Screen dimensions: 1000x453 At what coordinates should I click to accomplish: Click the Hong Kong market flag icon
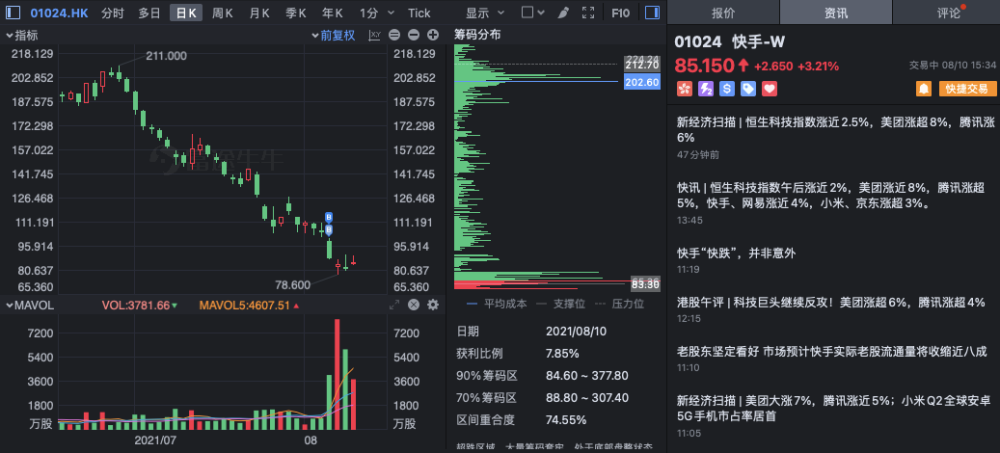coord(684,89)
